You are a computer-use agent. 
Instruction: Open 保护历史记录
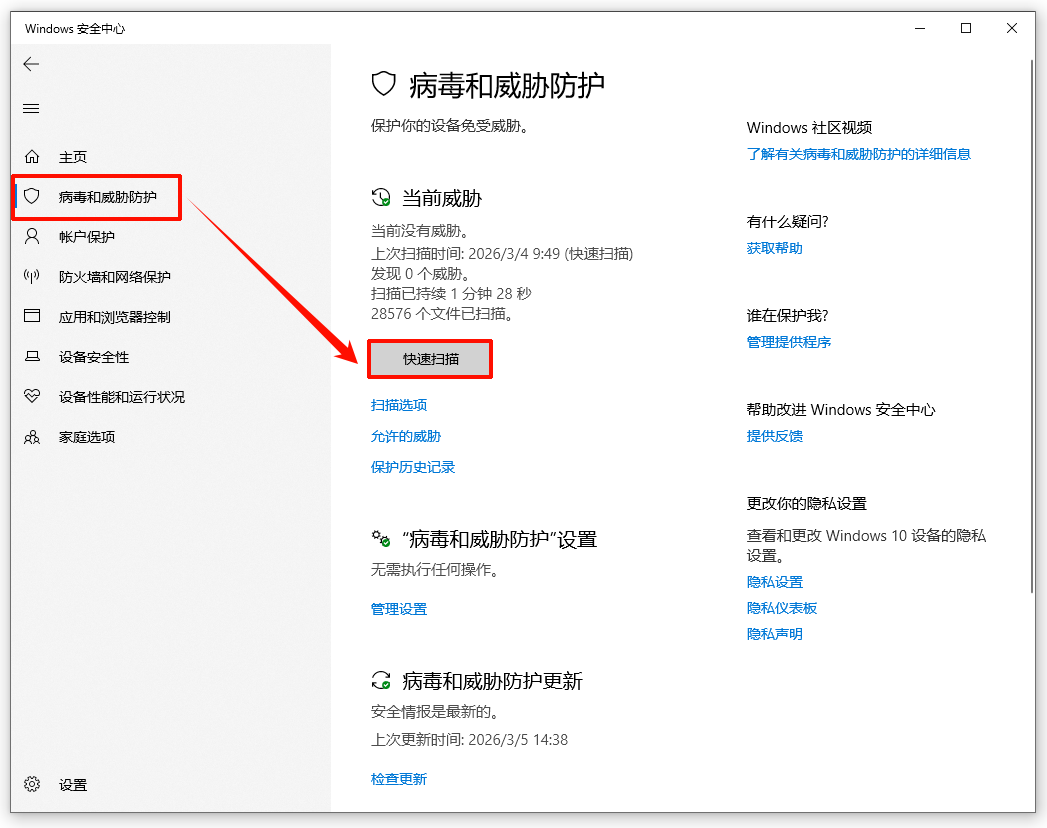click(413, 466)
